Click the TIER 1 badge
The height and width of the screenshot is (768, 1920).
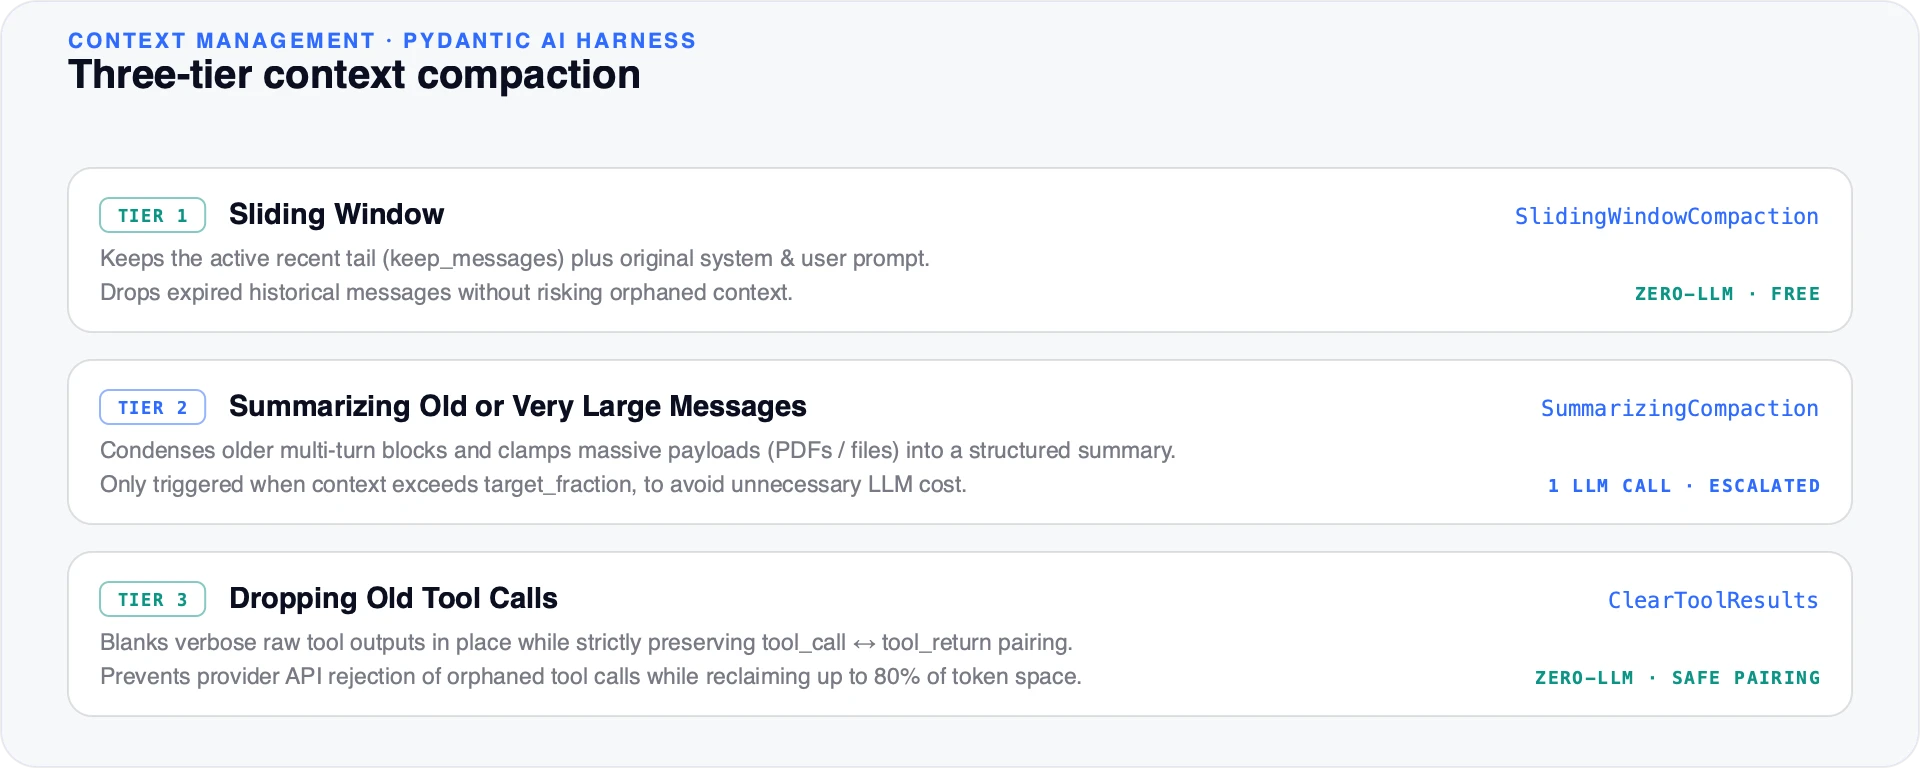tap(152, 215)
